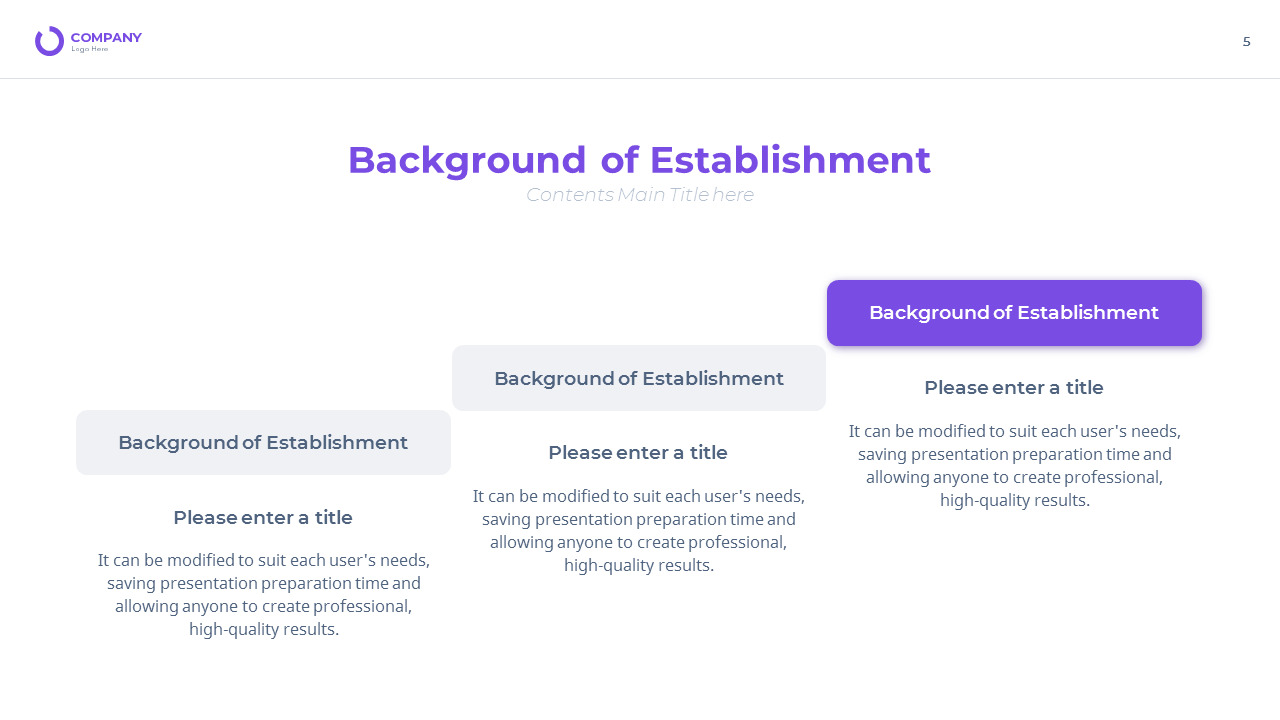Select the left gray Background of Establishment box
This screenshot has width=1280, height=720.
pos(263,442)
